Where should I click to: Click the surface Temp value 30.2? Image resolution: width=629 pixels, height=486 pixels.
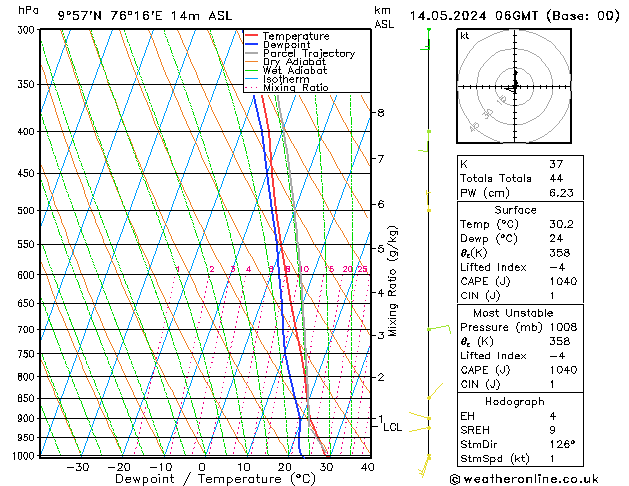(561, 224)
